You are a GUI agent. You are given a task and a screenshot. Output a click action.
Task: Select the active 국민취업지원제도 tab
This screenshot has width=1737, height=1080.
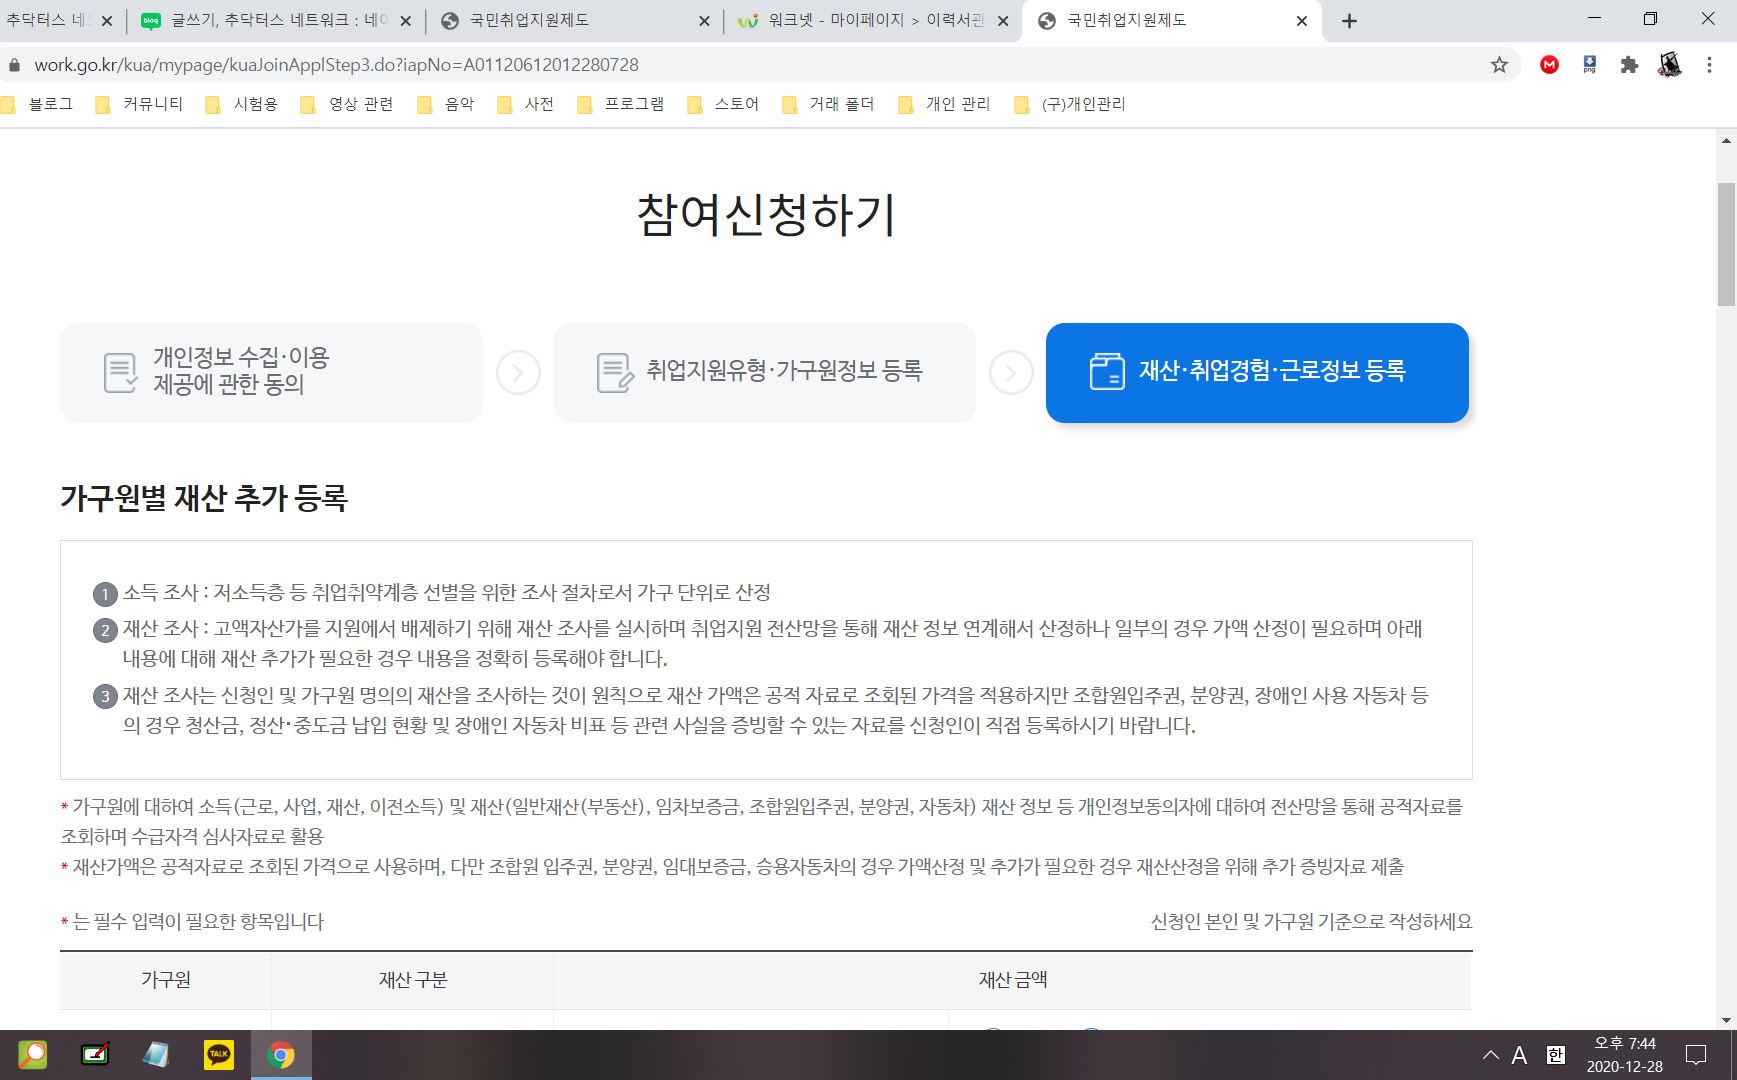[1170, 21]
